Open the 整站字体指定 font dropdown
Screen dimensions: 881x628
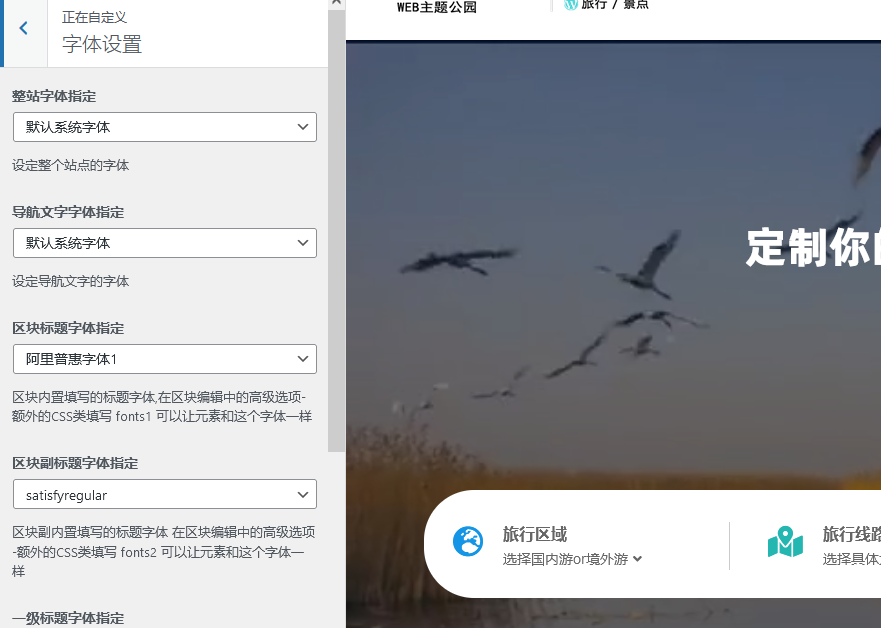pyautogui.click(x=164, y=127)
